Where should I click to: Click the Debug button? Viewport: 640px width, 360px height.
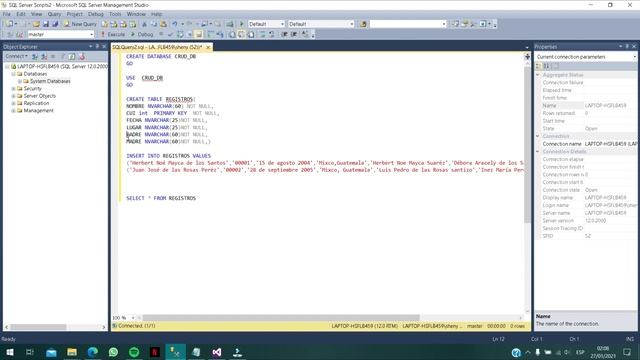[x=142, y=34]
